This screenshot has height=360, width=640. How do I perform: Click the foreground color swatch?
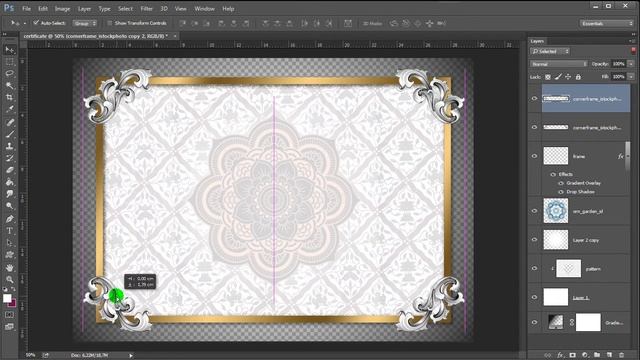pyautogui.click(x=7, y=298)
